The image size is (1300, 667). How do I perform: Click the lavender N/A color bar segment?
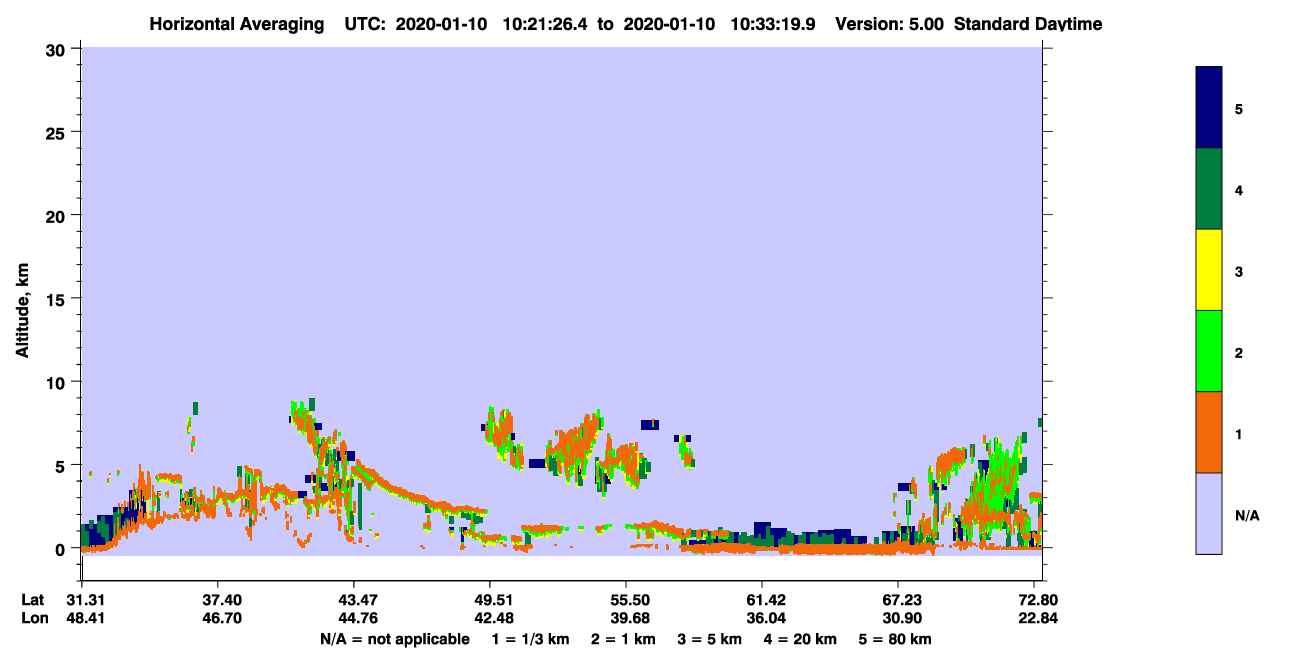(x=1209, y=513)
